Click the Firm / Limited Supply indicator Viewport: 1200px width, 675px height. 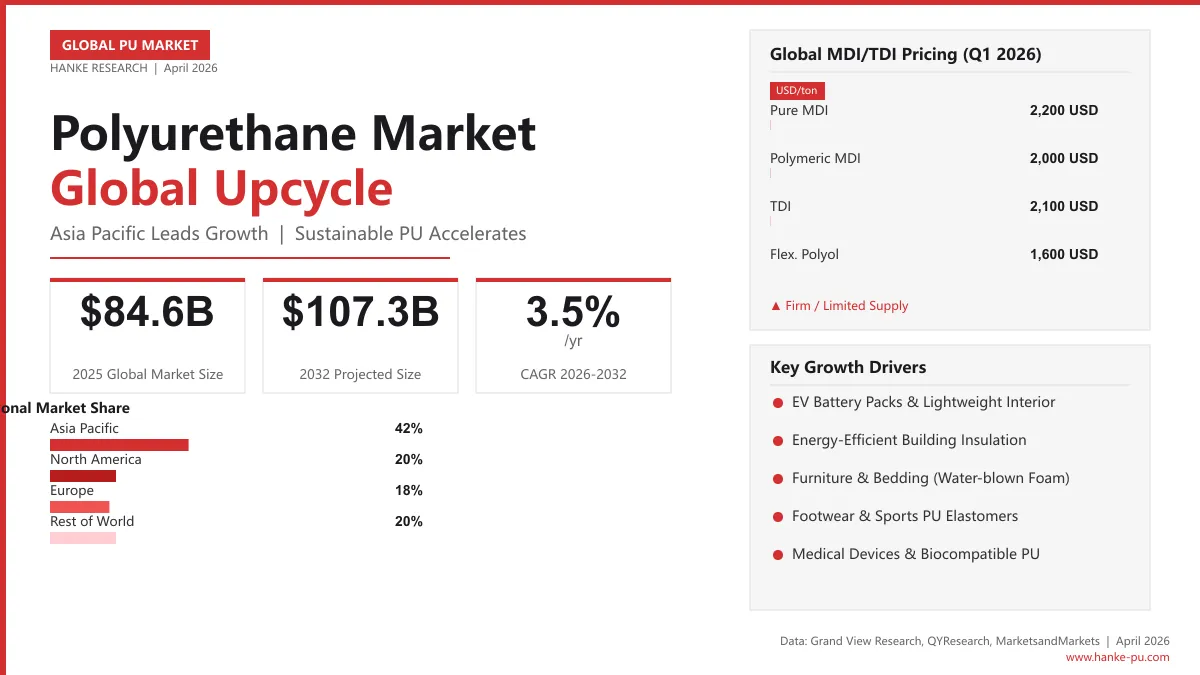839,306
